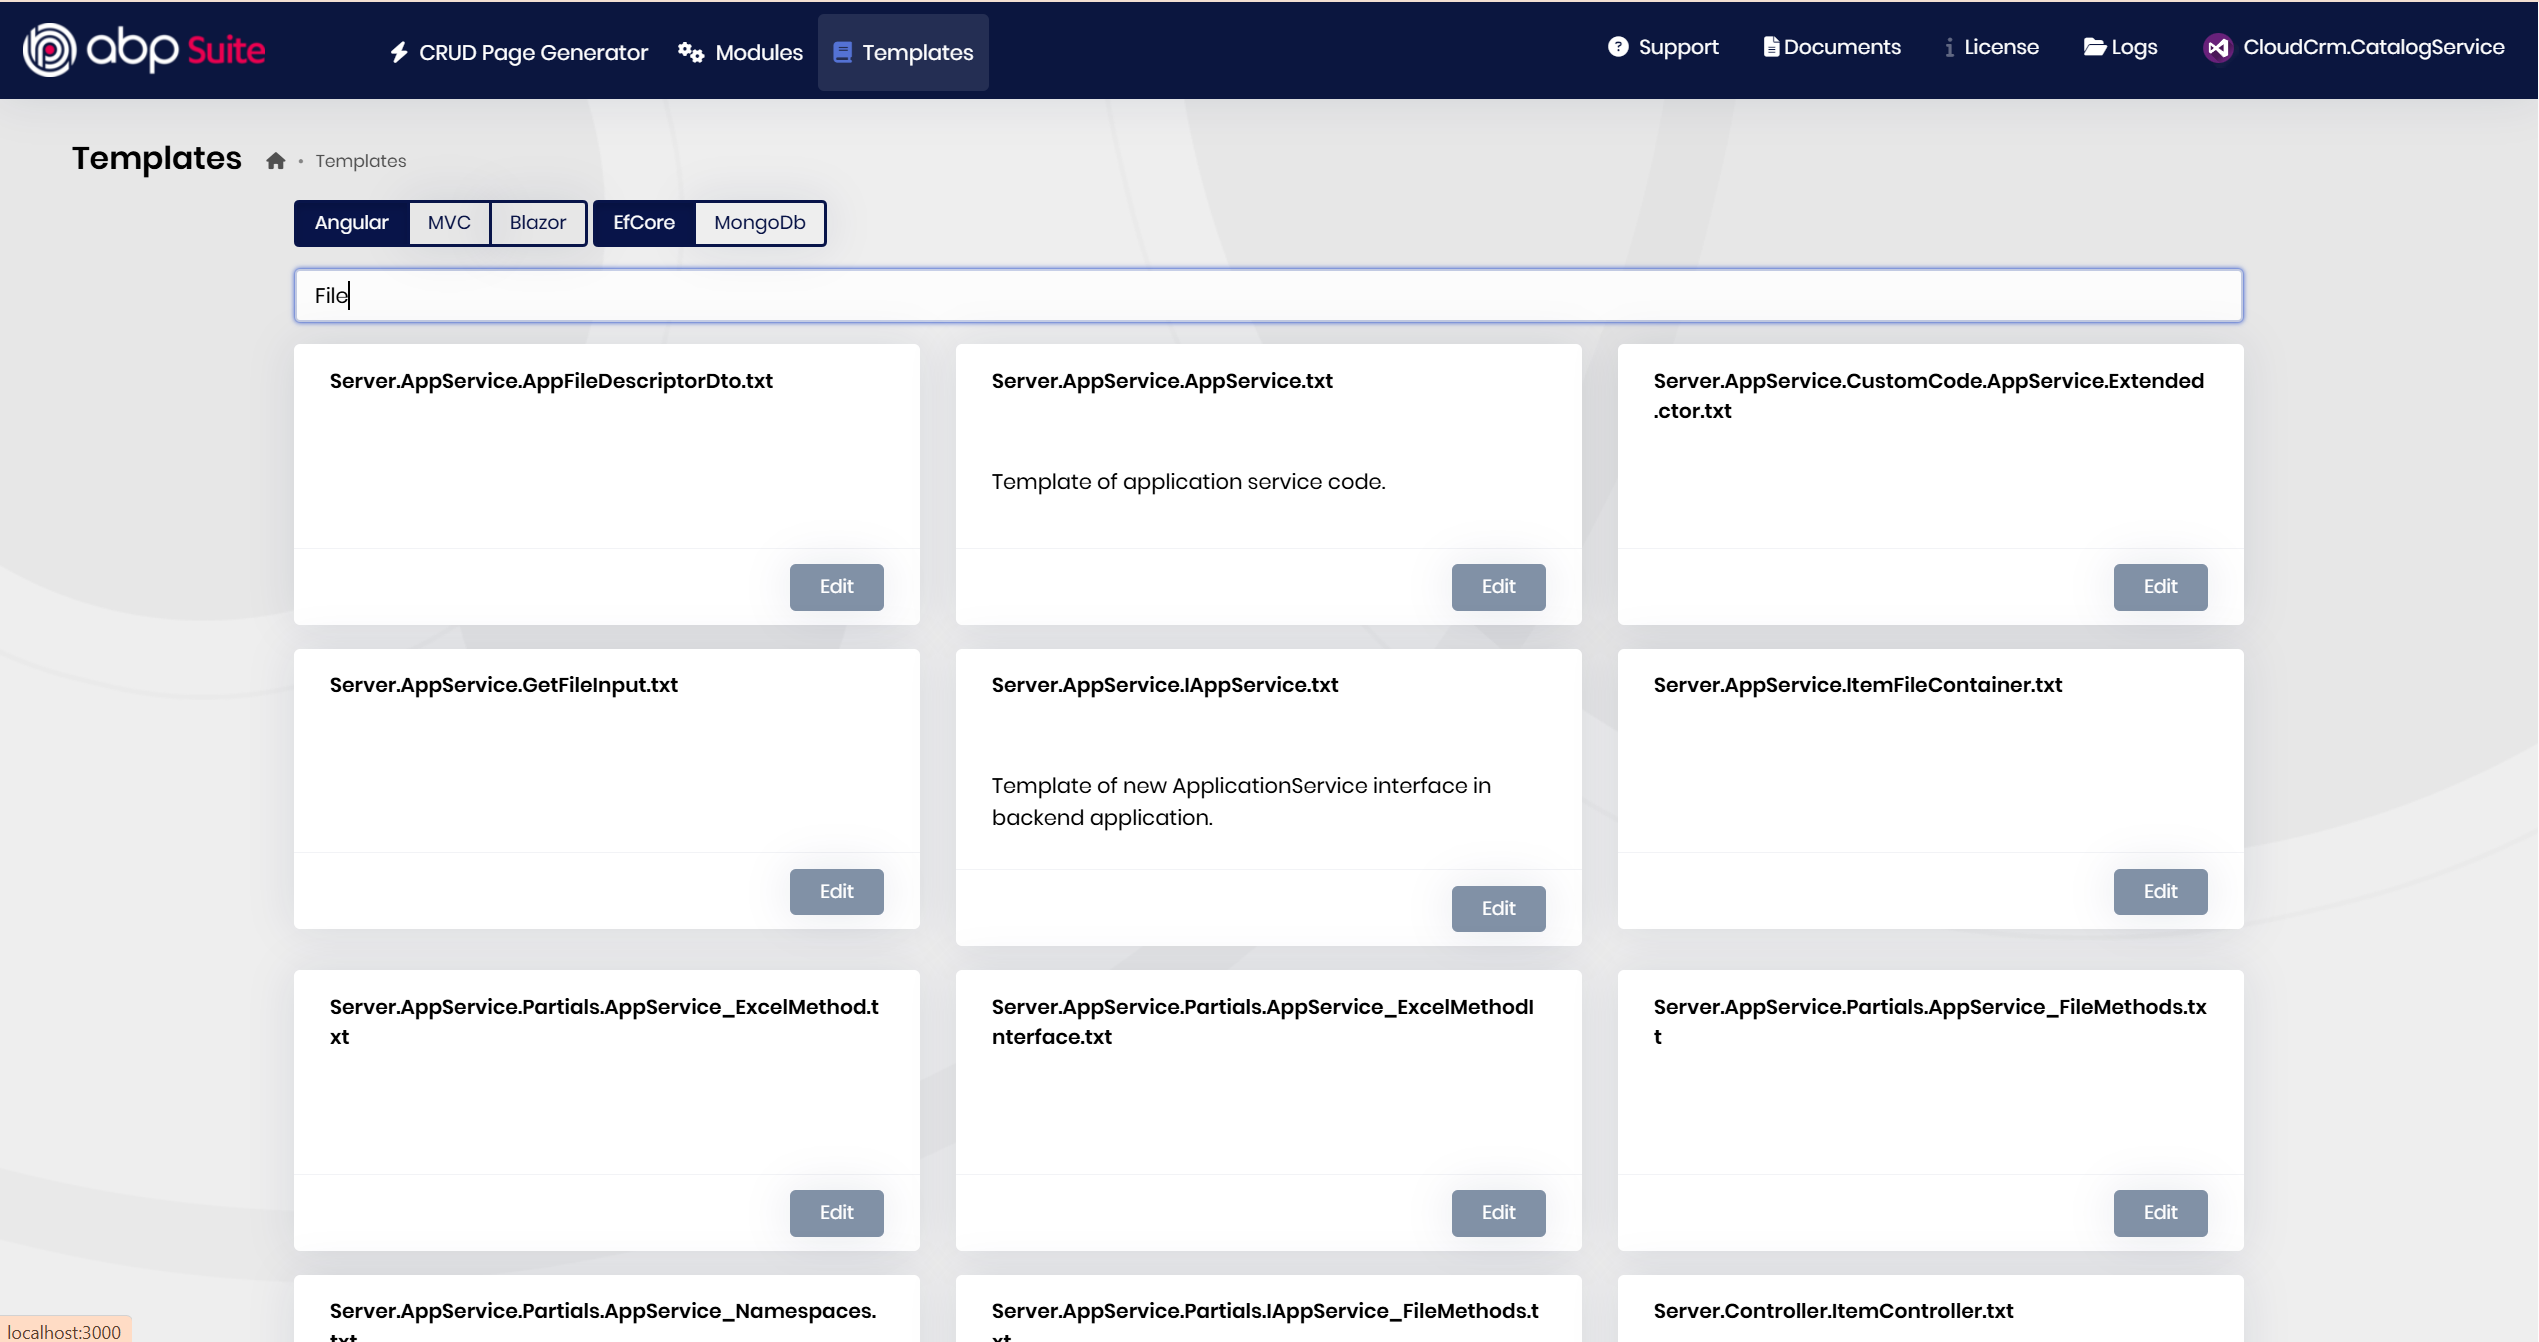The width and height of the screenshot is (2539, 1342).
Task: Click the Templates book icon
Action: coord(842,52)
